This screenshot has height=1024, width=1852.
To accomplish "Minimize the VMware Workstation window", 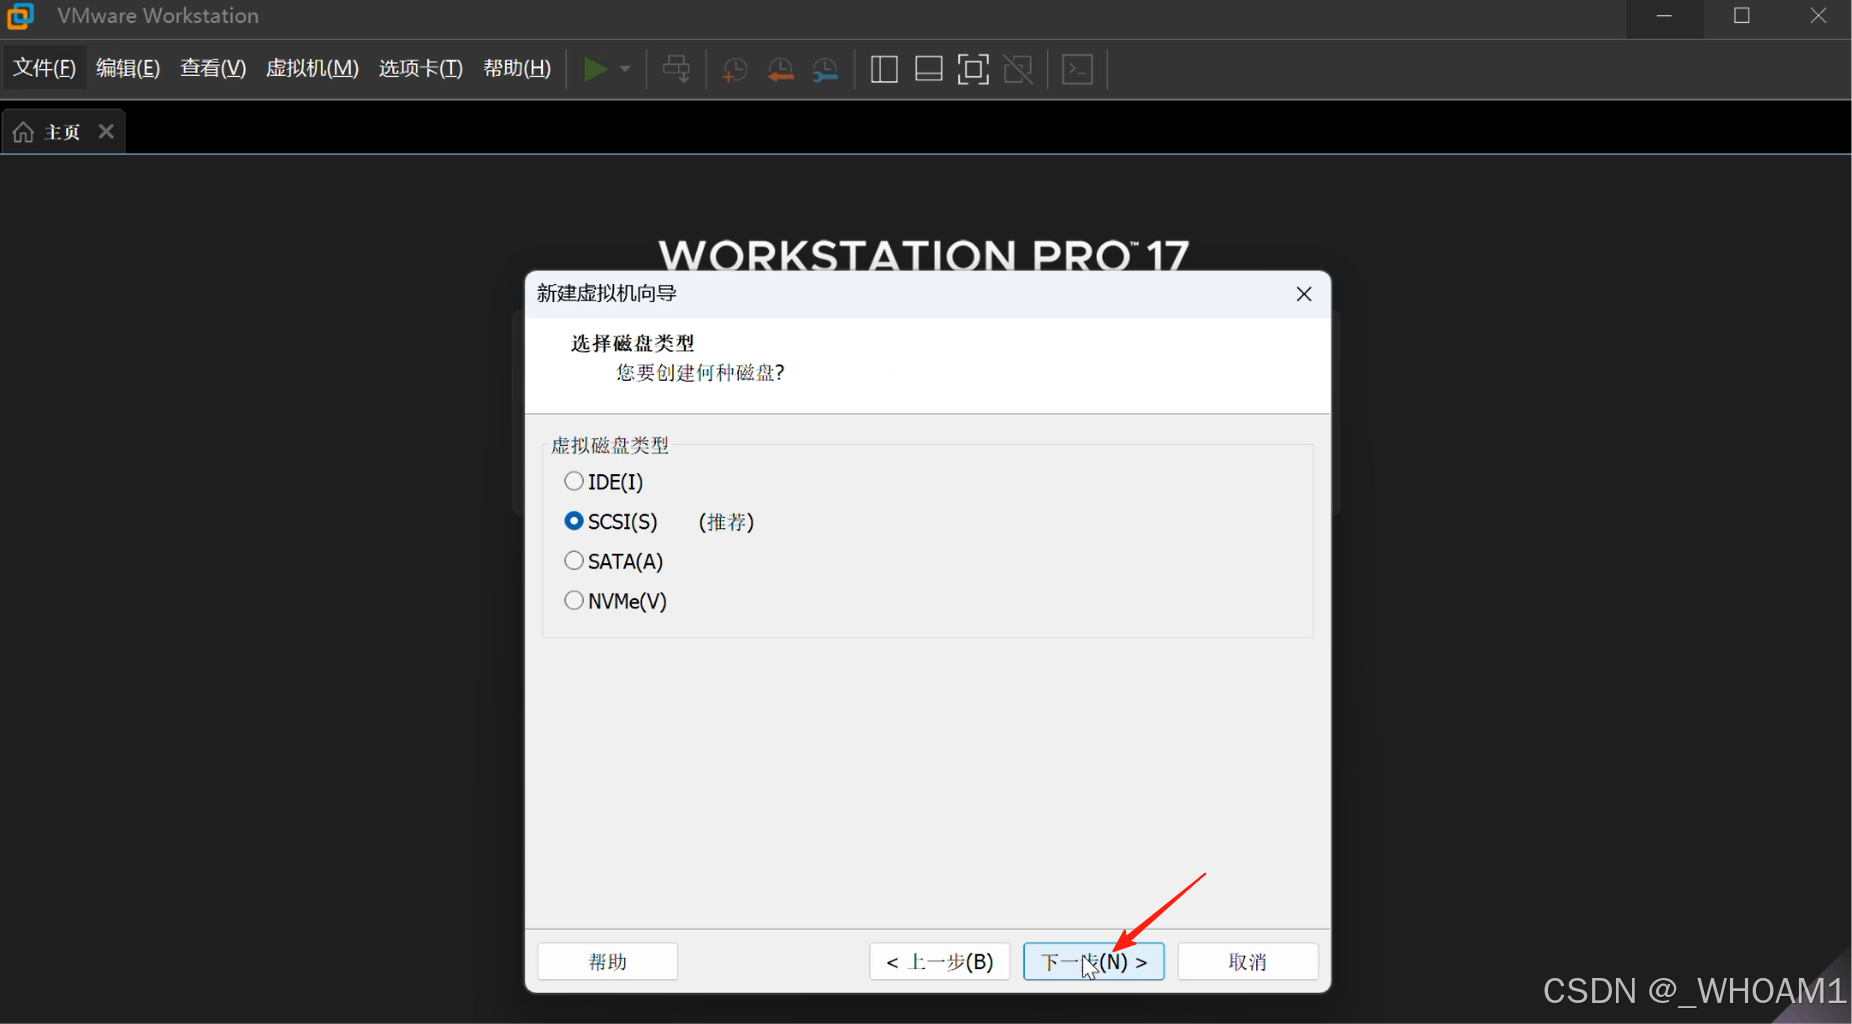I will coord(1665,16).
